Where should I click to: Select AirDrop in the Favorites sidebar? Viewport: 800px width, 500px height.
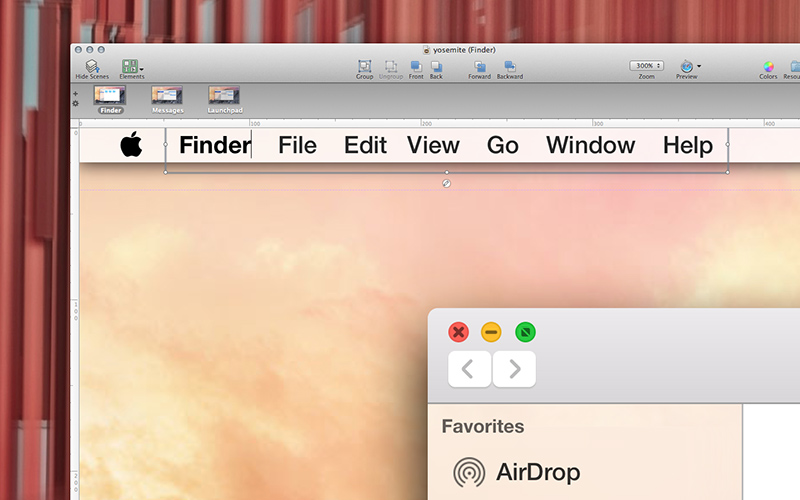[x=537, y=472]
